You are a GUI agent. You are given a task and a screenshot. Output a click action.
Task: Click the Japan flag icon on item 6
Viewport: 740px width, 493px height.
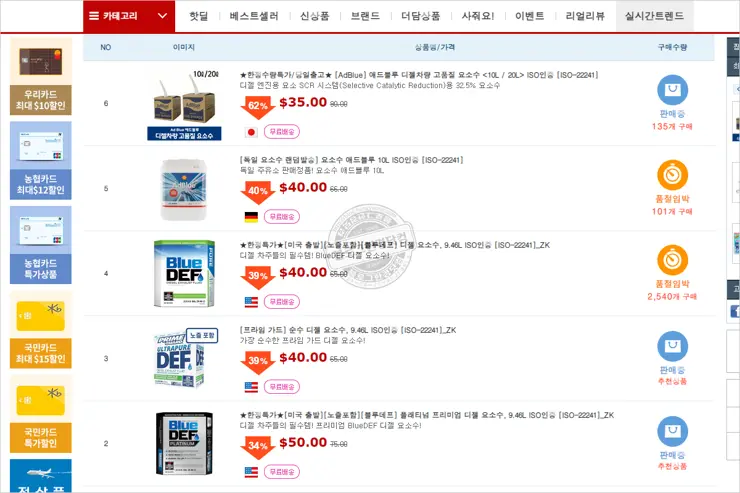[x=251, y=132]
